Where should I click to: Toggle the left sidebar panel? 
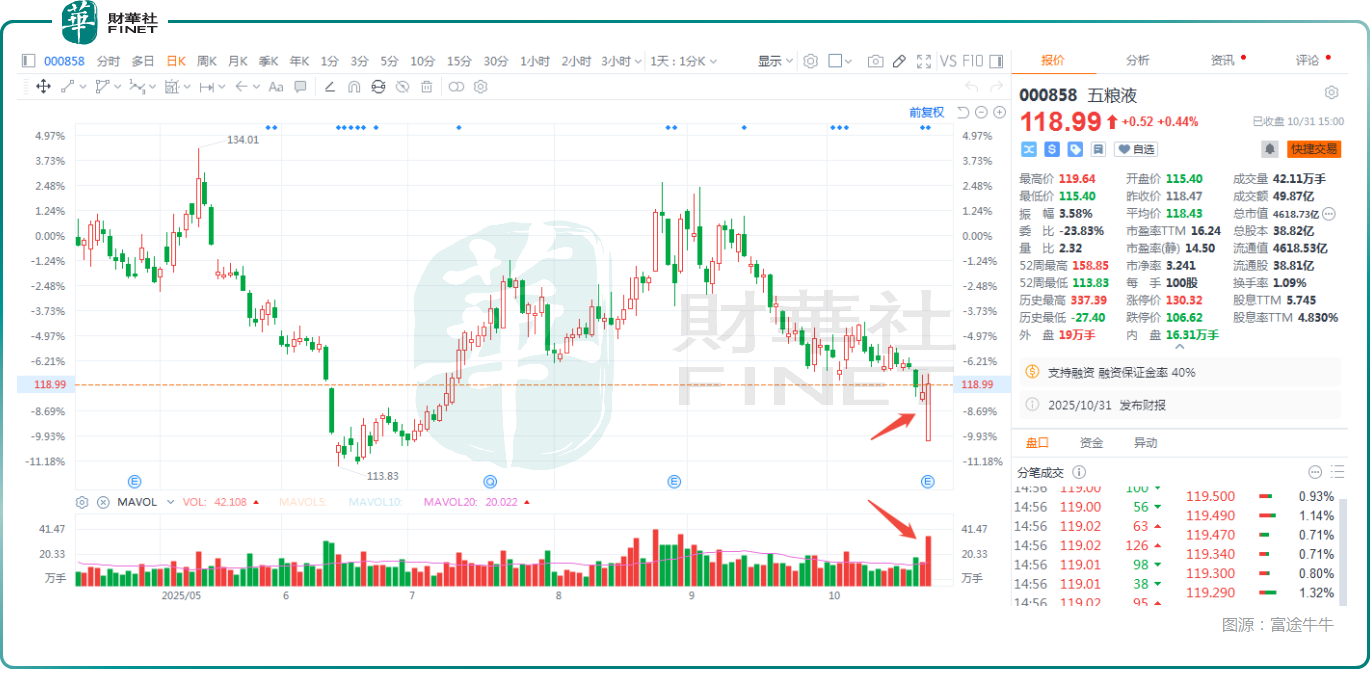[x=28, y=61]
